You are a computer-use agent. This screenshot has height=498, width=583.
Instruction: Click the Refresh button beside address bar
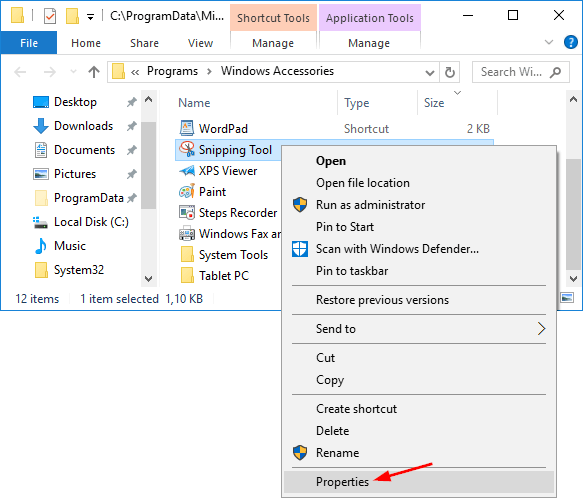pos(450,72)
